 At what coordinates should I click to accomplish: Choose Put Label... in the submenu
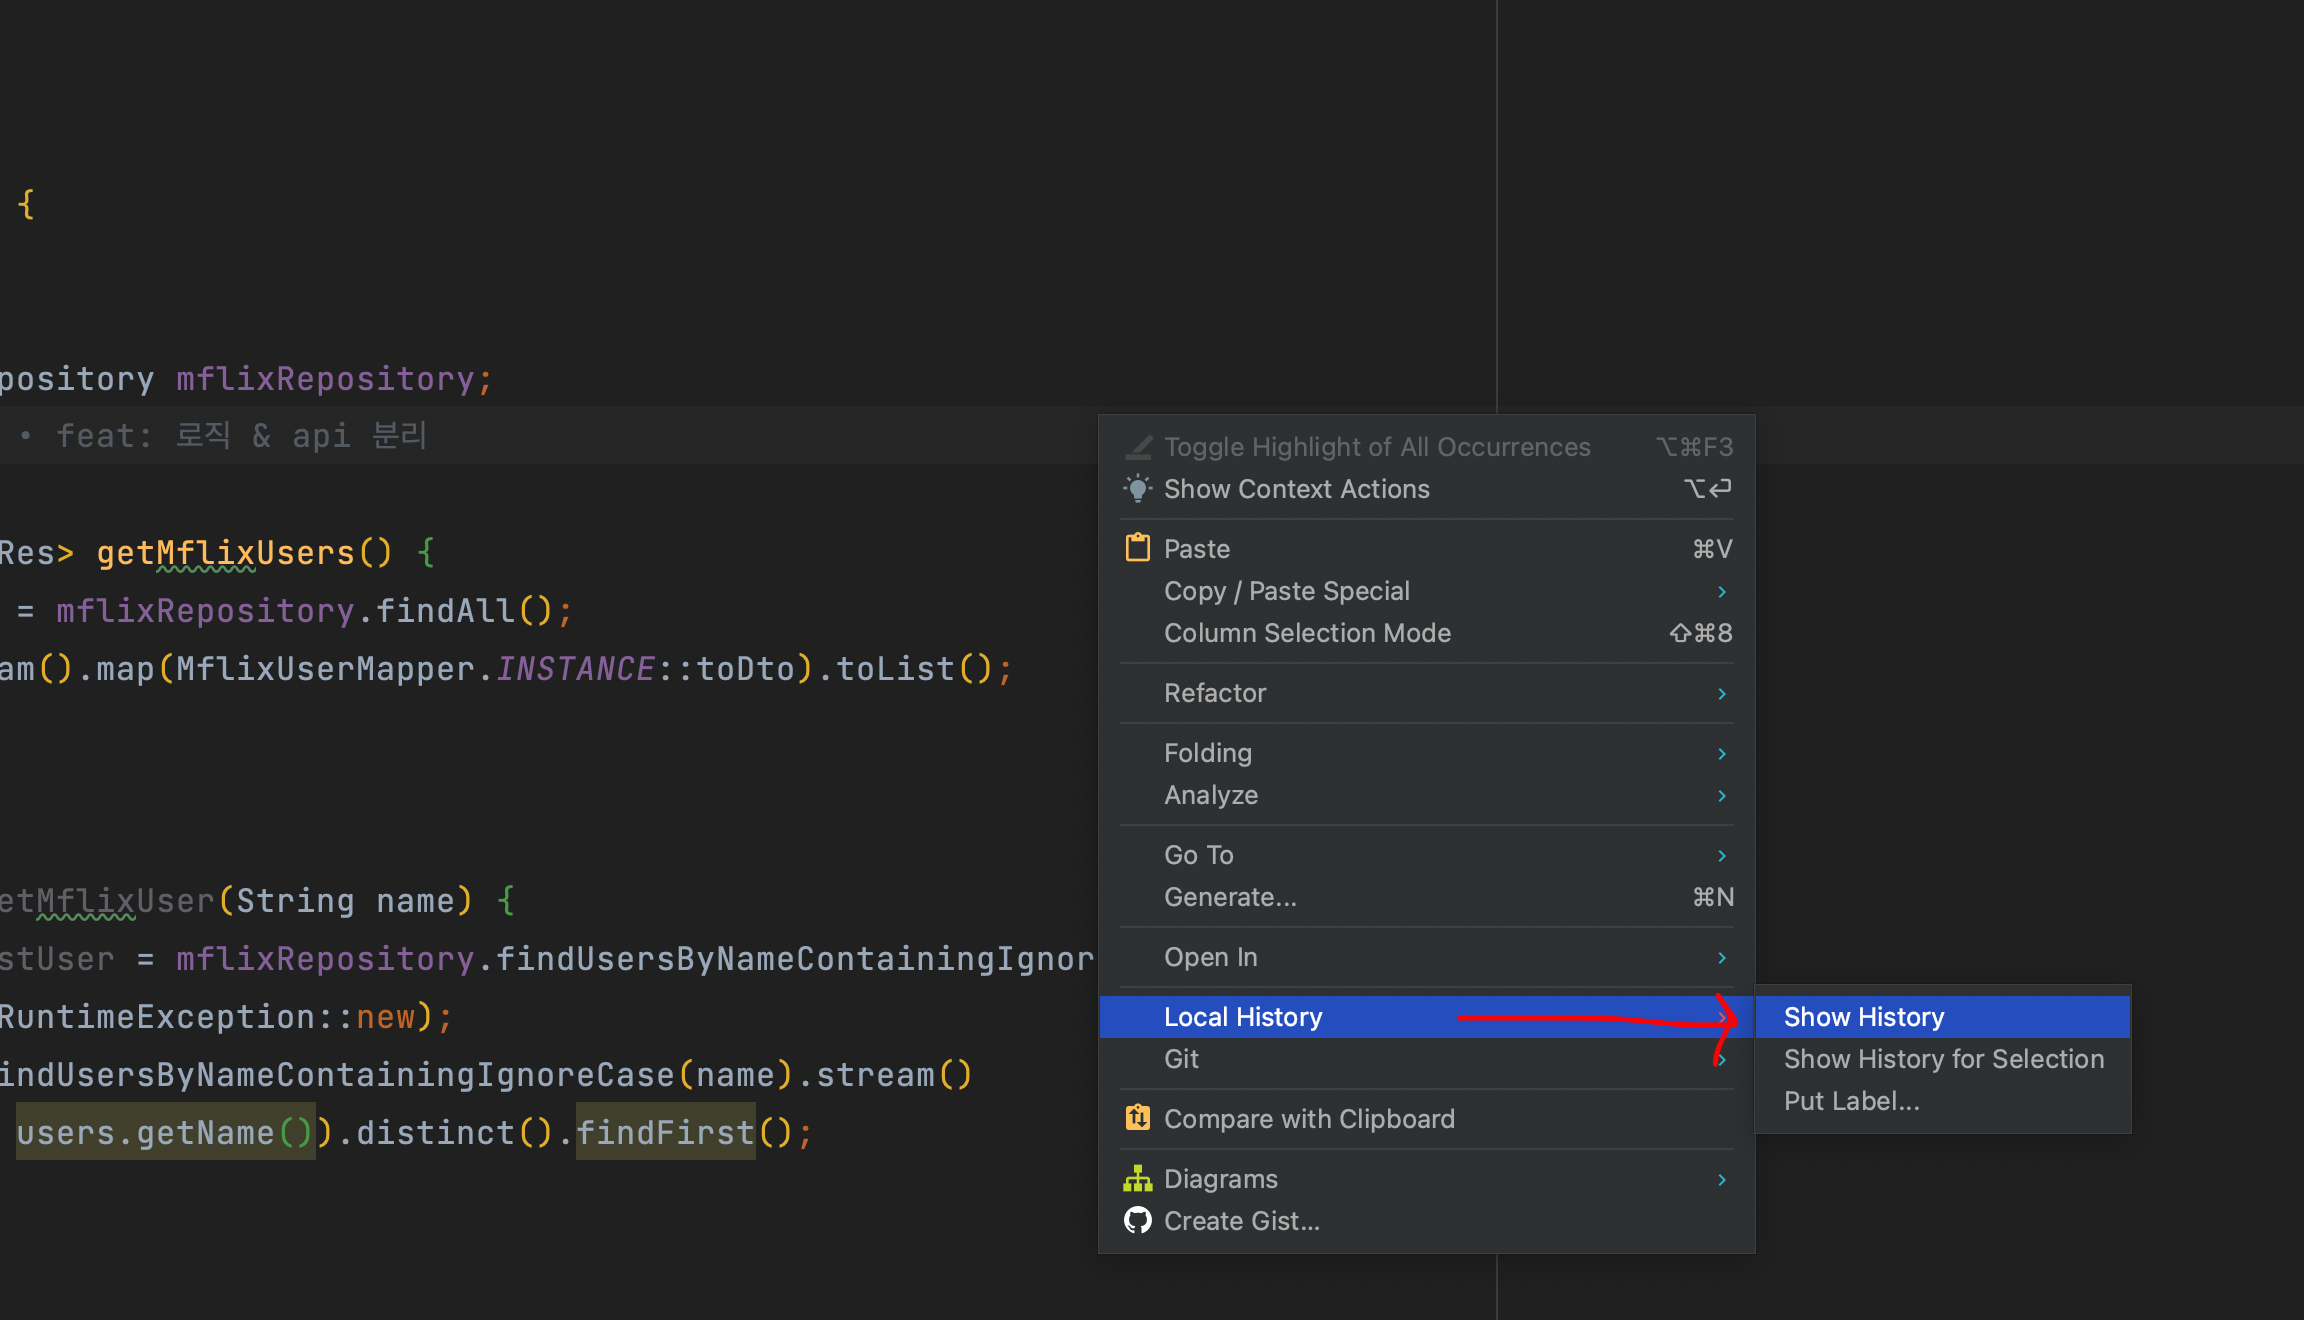pos(1851,1101)
